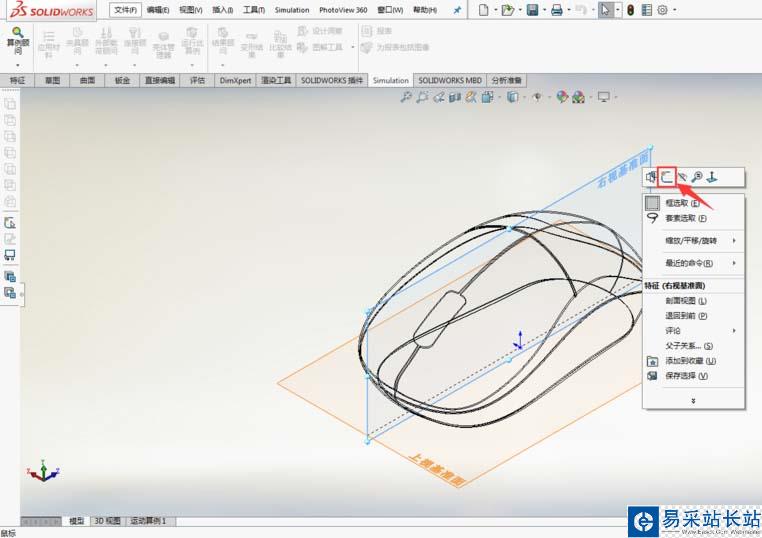Image resolution: width=762 pixels, height=538 pixels.
Task: Open the View Orientation cube icon
Action: click(487, 97)
